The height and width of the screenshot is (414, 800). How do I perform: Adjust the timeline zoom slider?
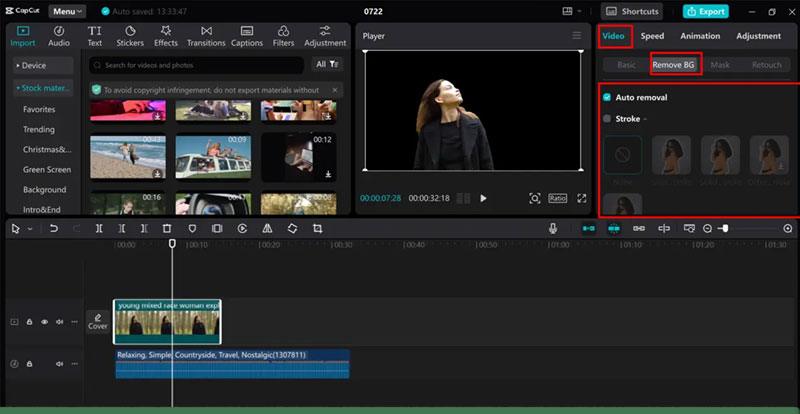[x=724, y=229]
